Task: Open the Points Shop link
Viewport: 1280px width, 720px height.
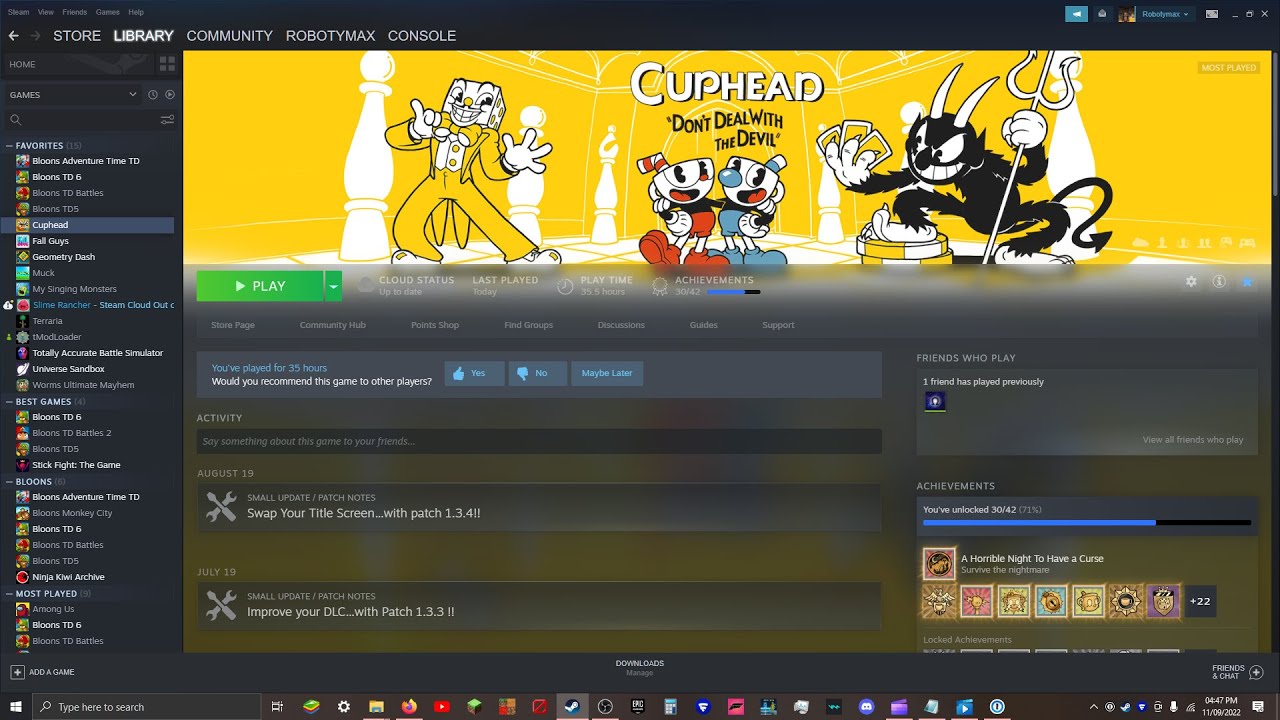Action: (435, 325)
